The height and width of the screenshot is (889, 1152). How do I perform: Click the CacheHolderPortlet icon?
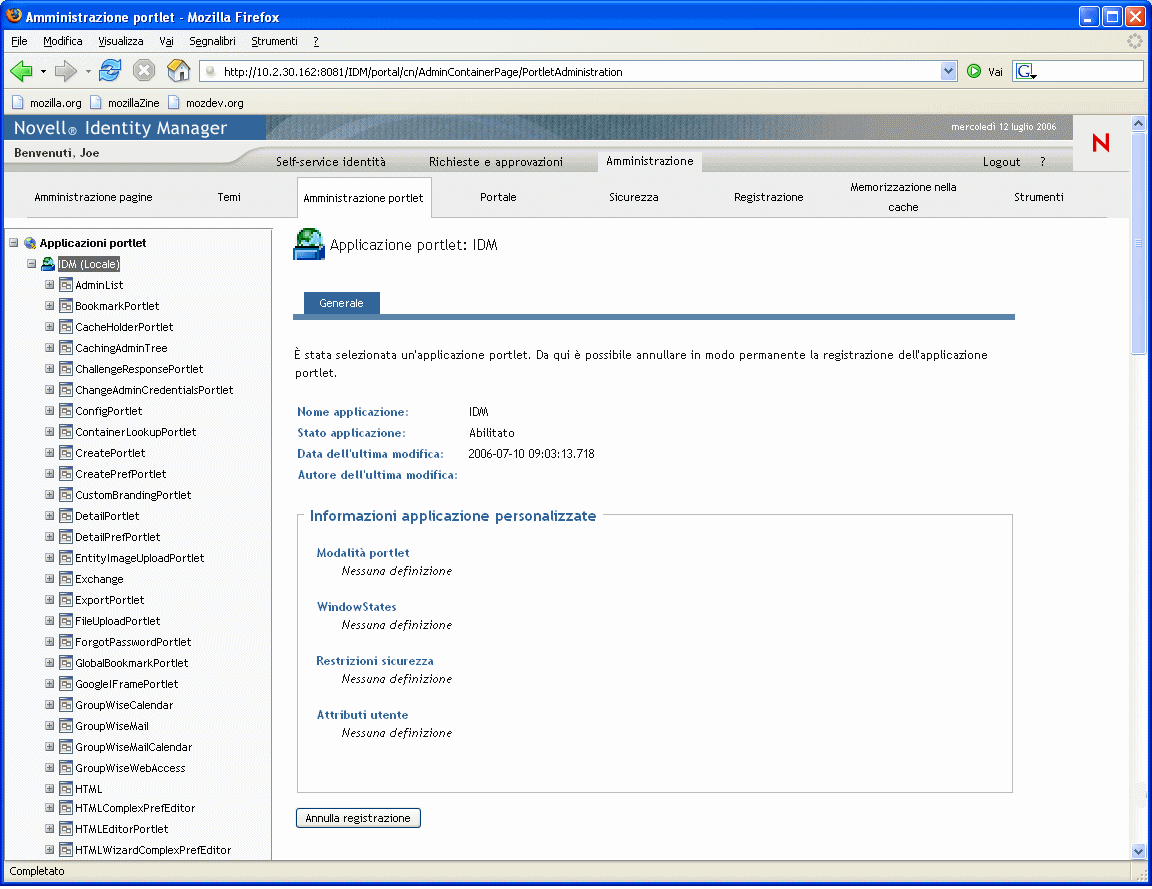66,327
